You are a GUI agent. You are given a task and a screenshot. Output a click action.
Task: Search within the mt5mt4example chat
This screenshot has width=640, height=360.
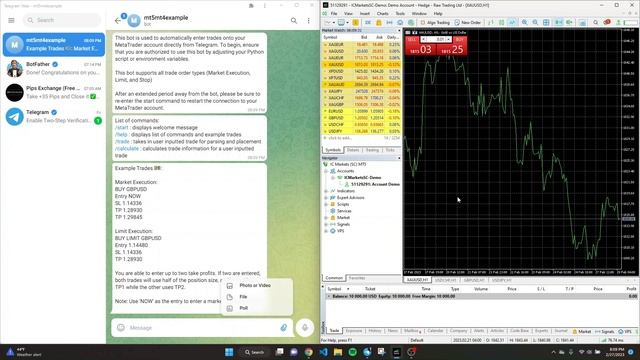294,20
